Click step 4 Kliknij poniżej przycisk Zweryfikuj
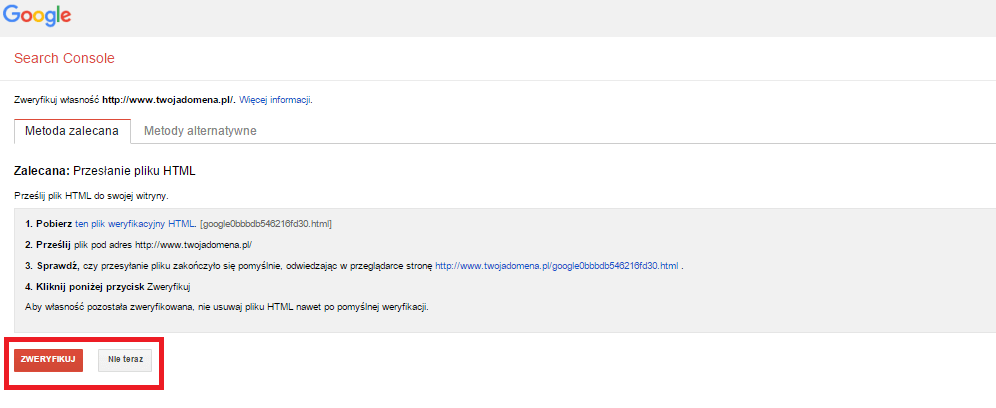The width and height of the screenshot is (996, 408). point(109,287)
